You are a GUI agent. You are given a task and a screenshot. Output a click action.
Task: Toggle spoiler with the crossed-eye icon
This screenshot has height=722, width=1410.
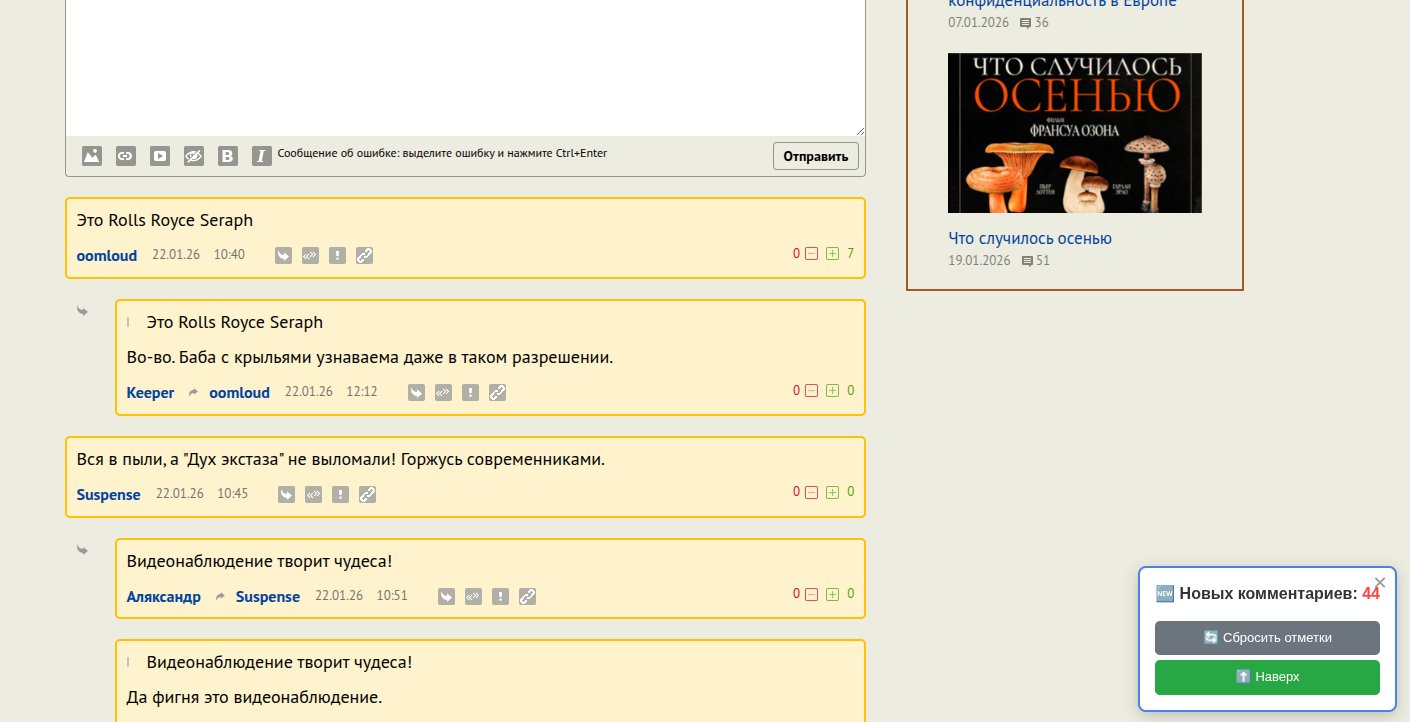pos(194,156)
